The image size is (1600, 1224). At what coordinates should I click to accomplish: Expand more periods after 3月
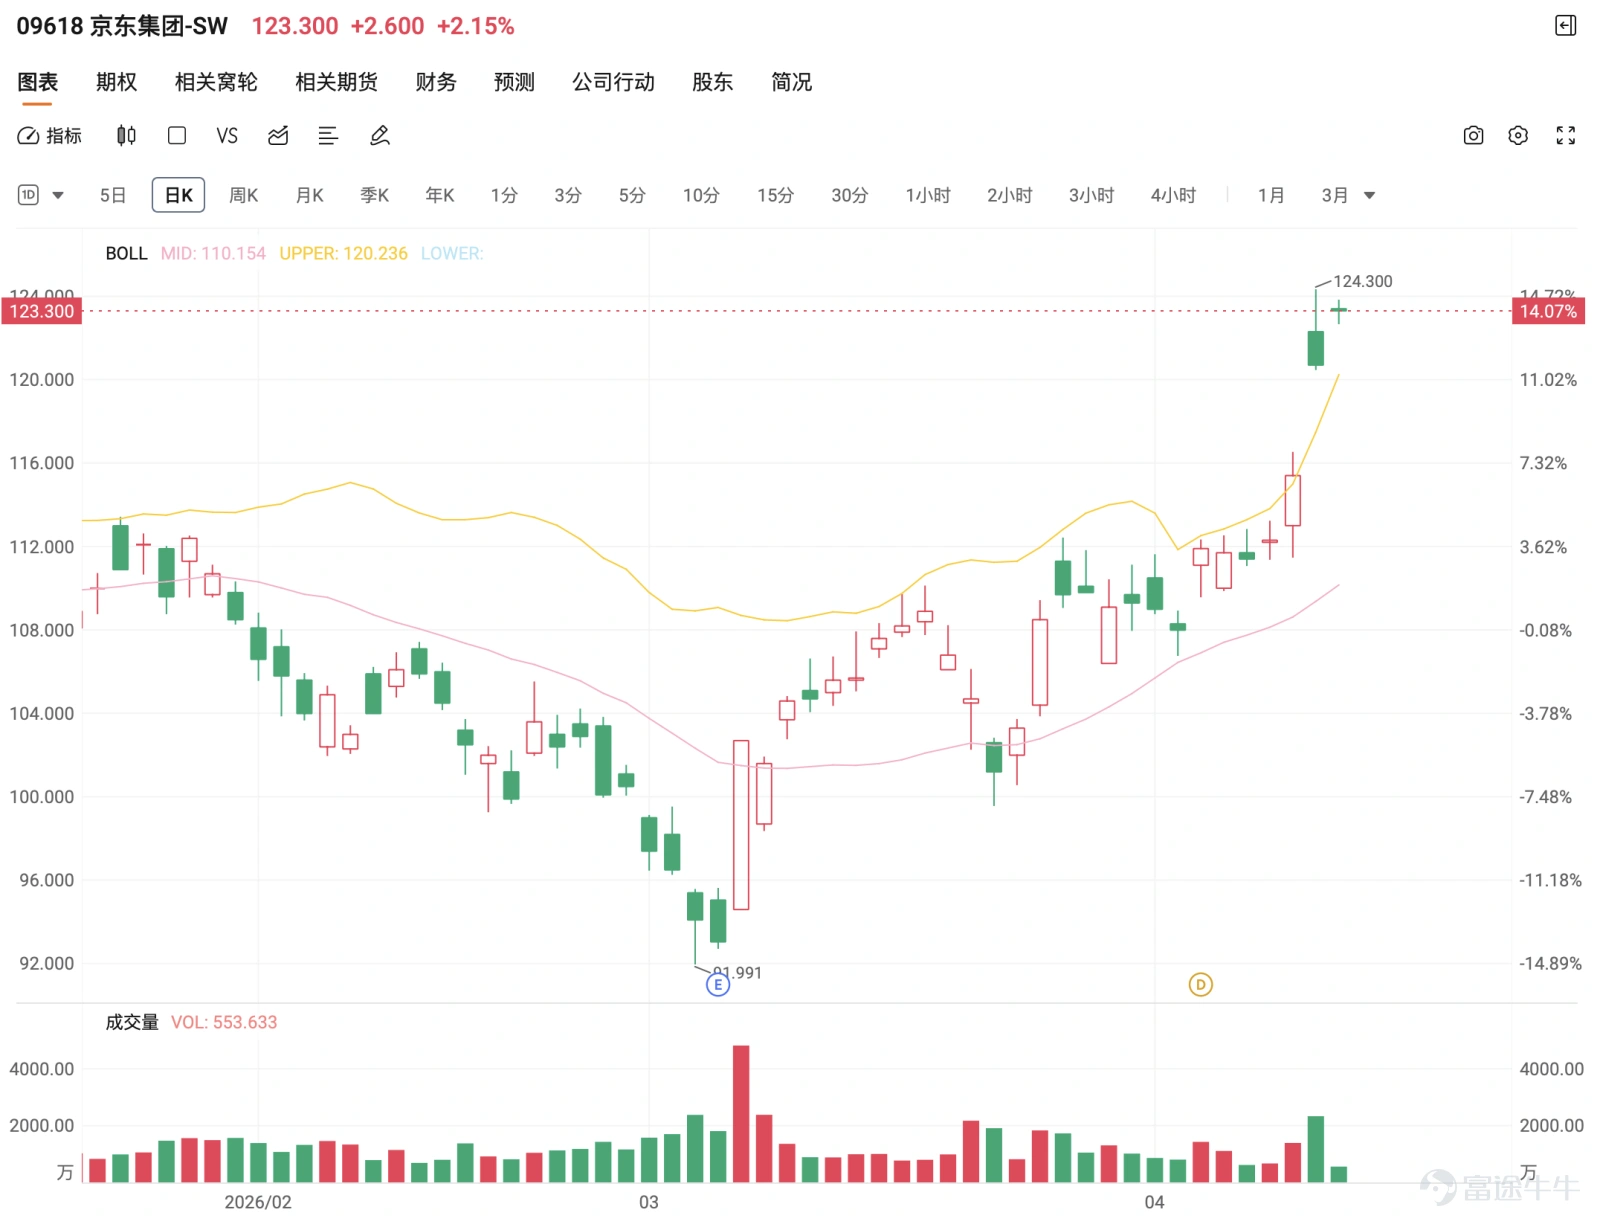[x=1370, y=196]
